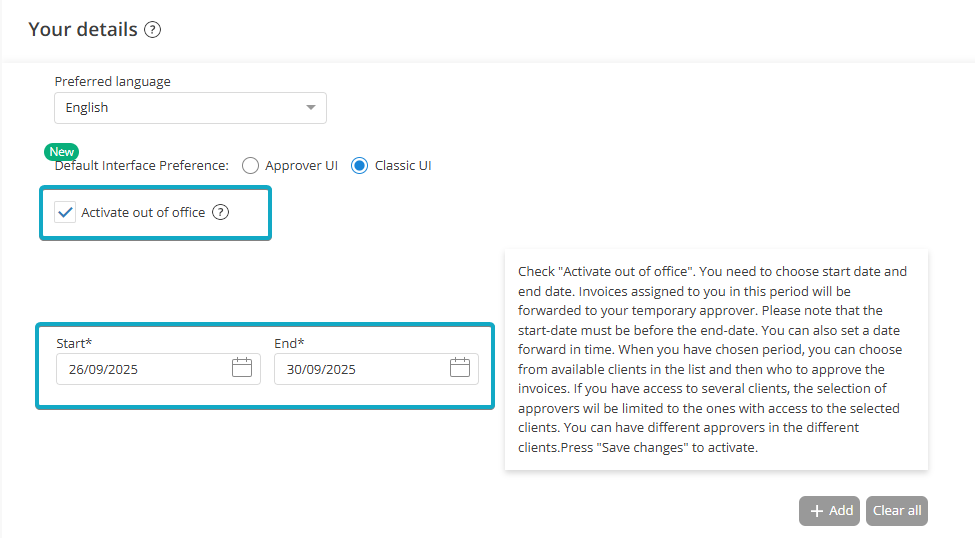The image size is (975, 538).
Task: Select the Classic UI radio button
Action: coord(360,165)
